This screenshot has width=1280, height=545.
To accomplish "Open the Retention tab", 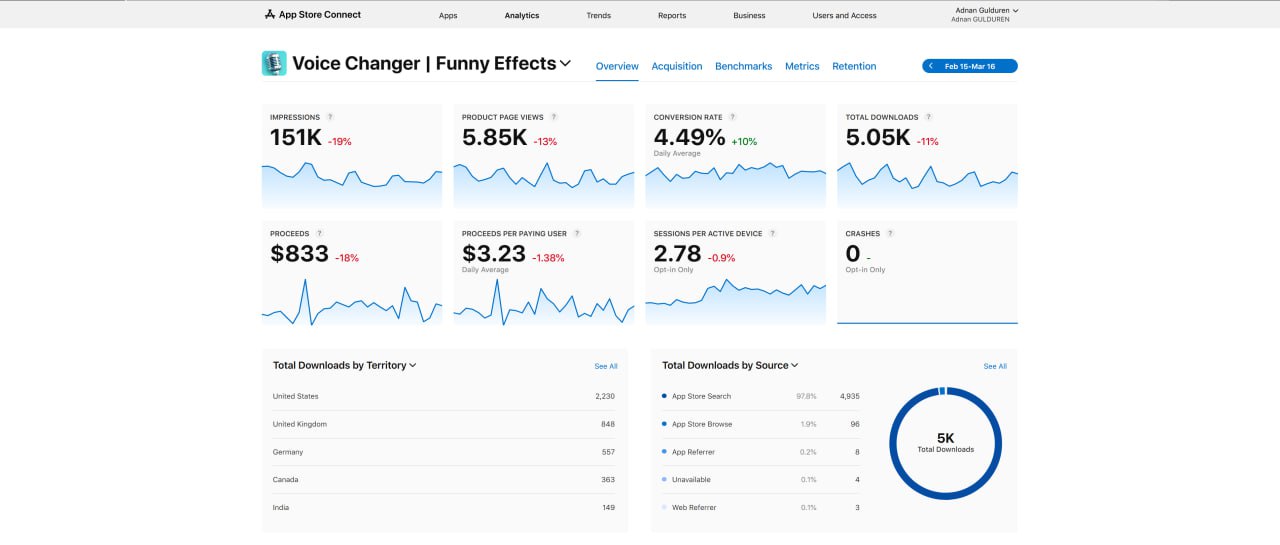I will coord(854,66).
